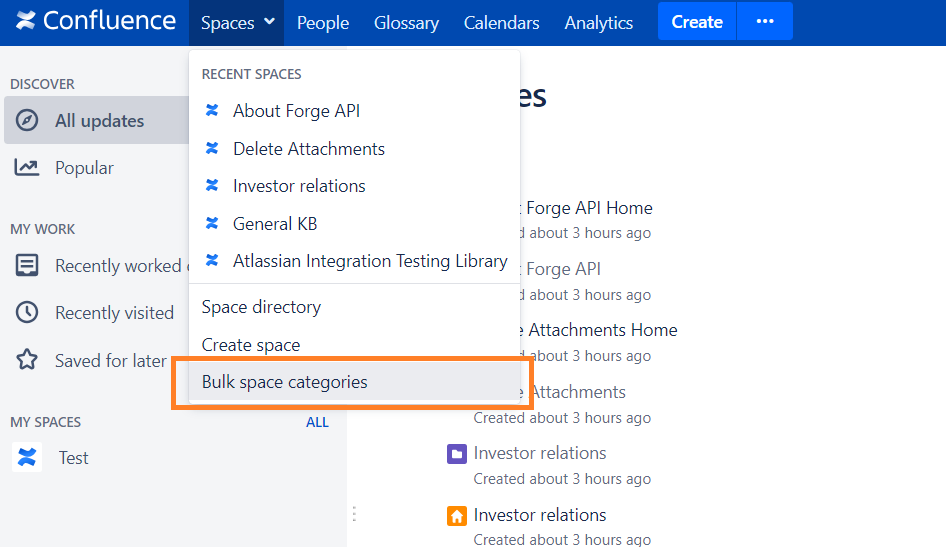Choose Bulk space categories menu item
This screenshot has width=946, height=547.
click(355, 382)
